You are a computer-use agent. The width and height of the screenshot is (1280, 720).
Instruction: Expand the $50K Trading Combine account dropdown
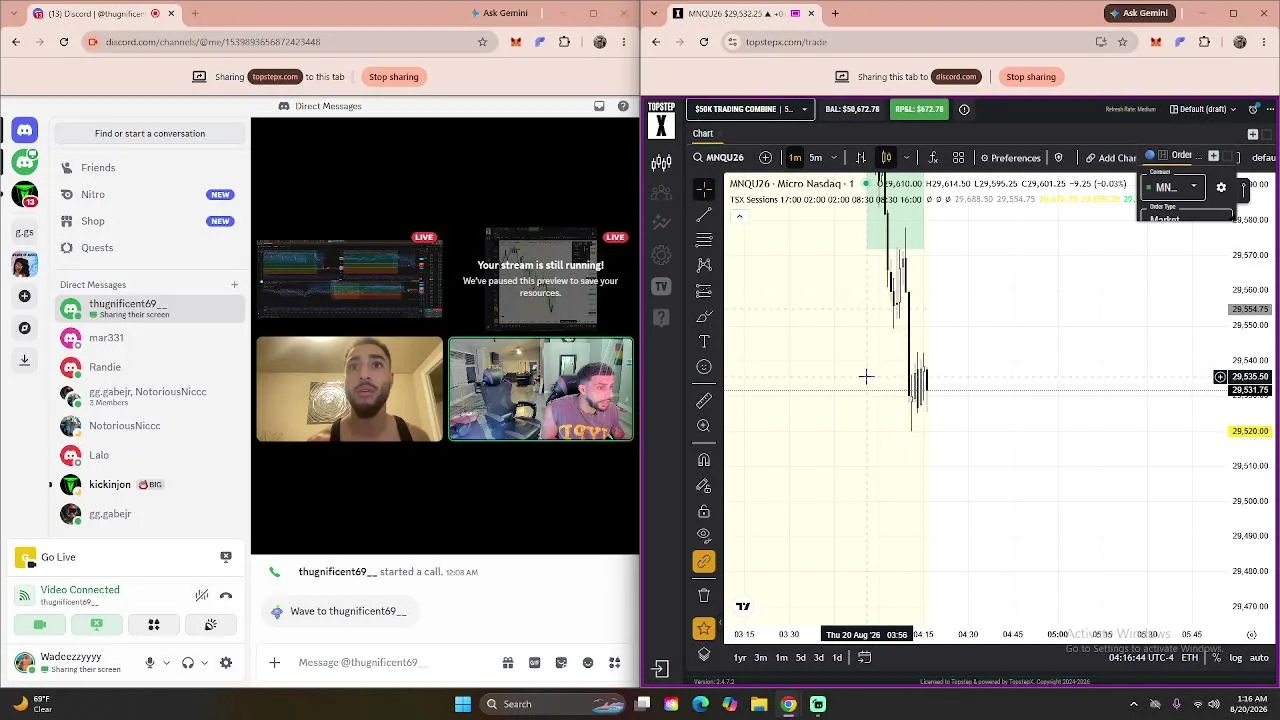[x=751, y=109]
